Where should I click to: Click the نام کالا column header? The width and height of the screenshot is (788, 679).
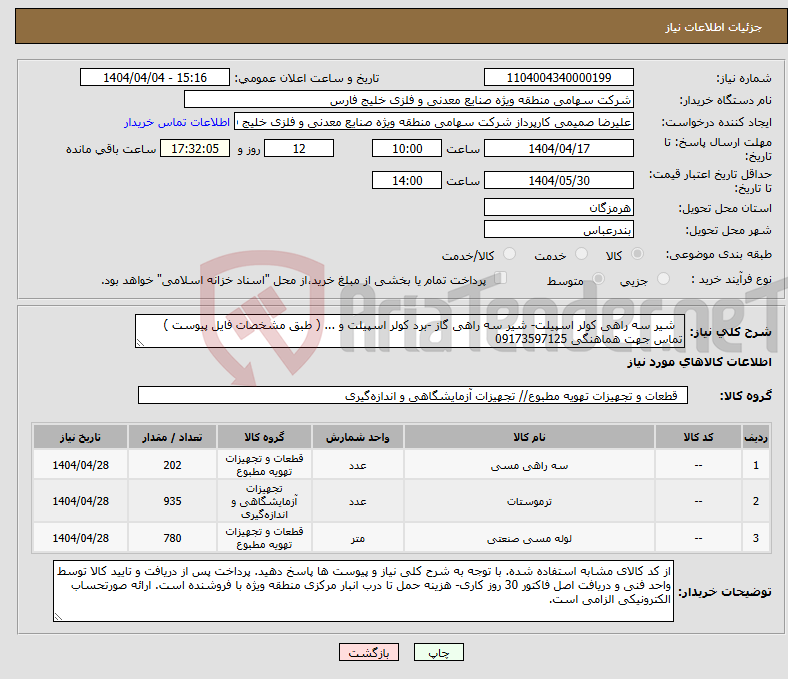[x=529, y=437]
